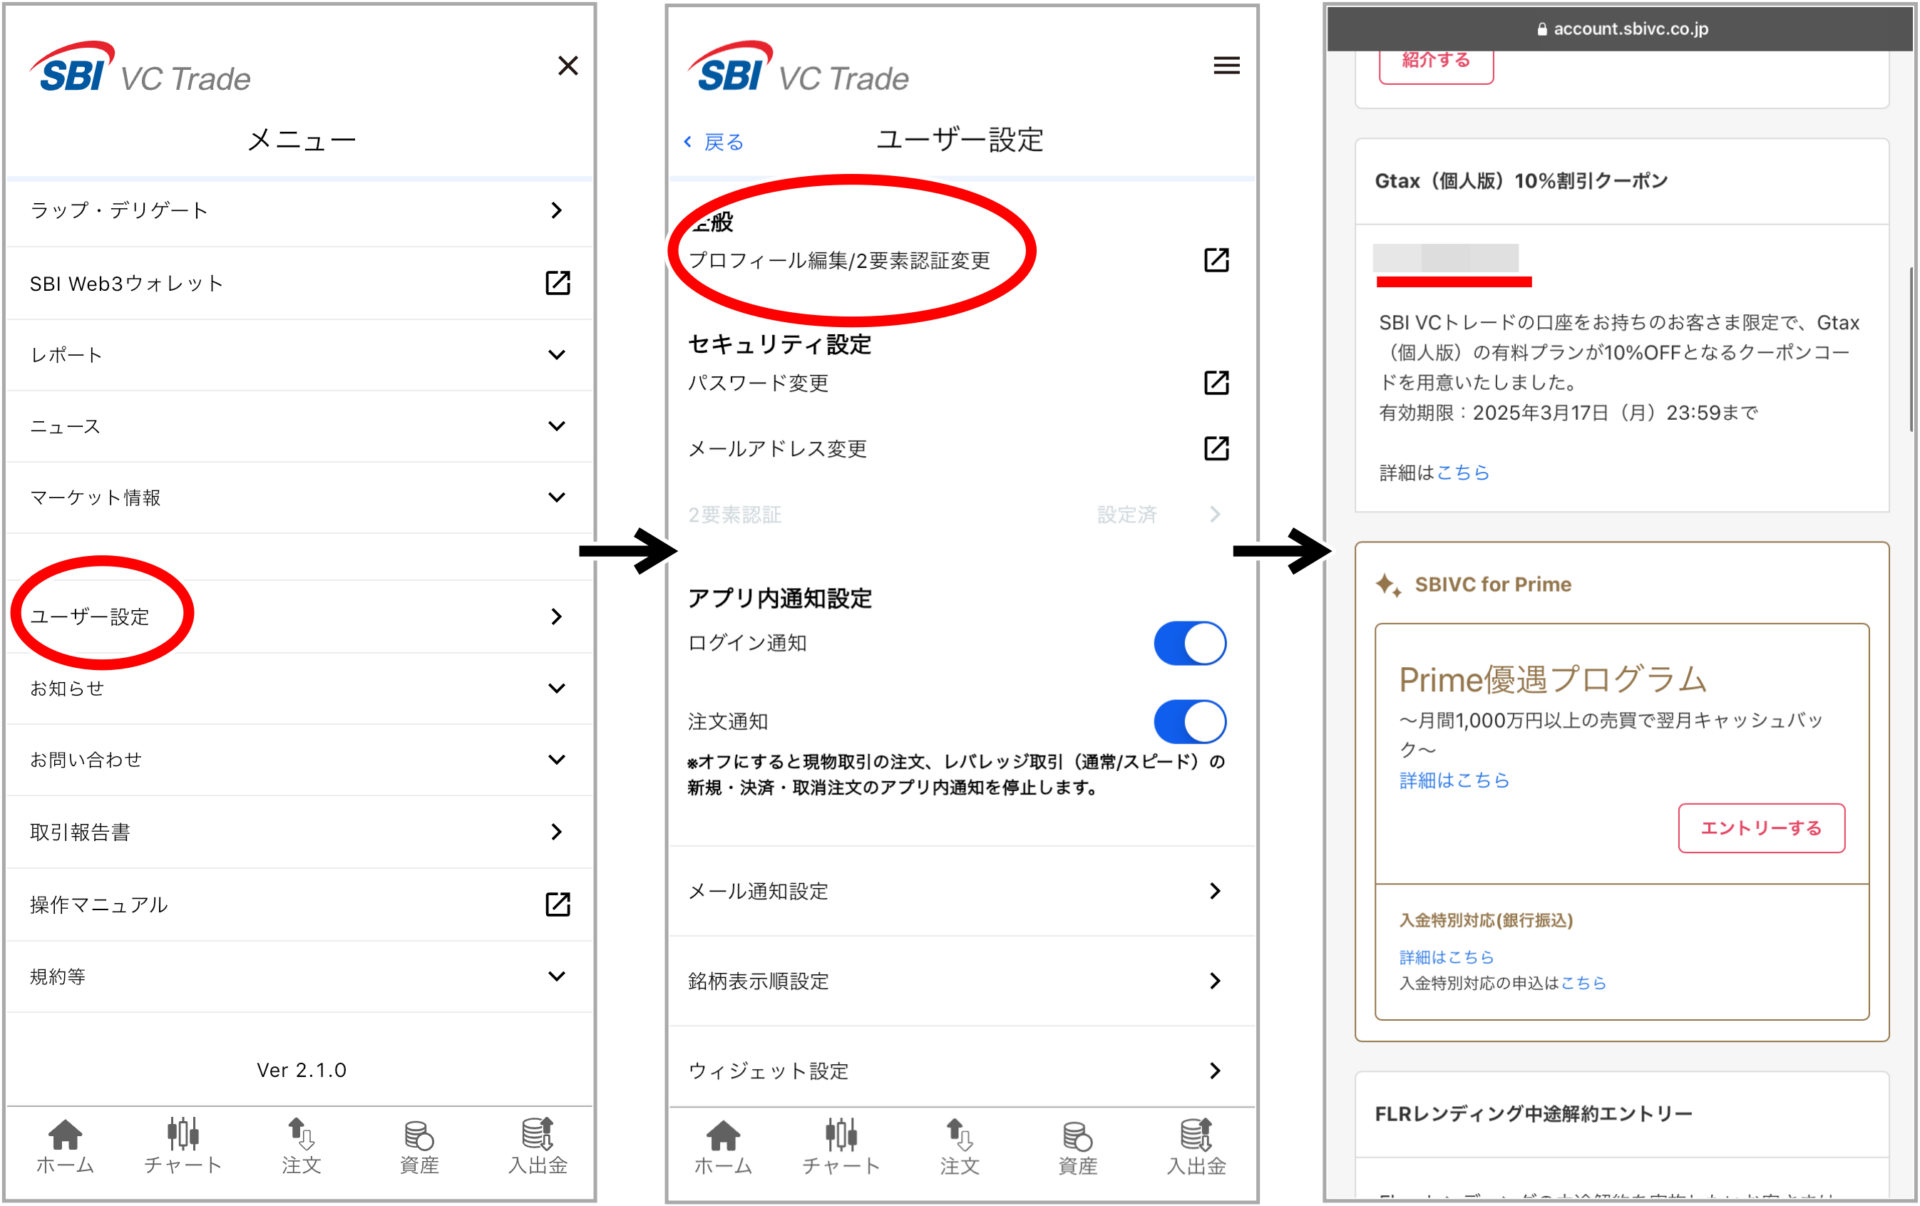The height and width of the screenshot is (1206, 1920).
Task: Open ユーザー設定 row chevron
Action: pos(557,617)
